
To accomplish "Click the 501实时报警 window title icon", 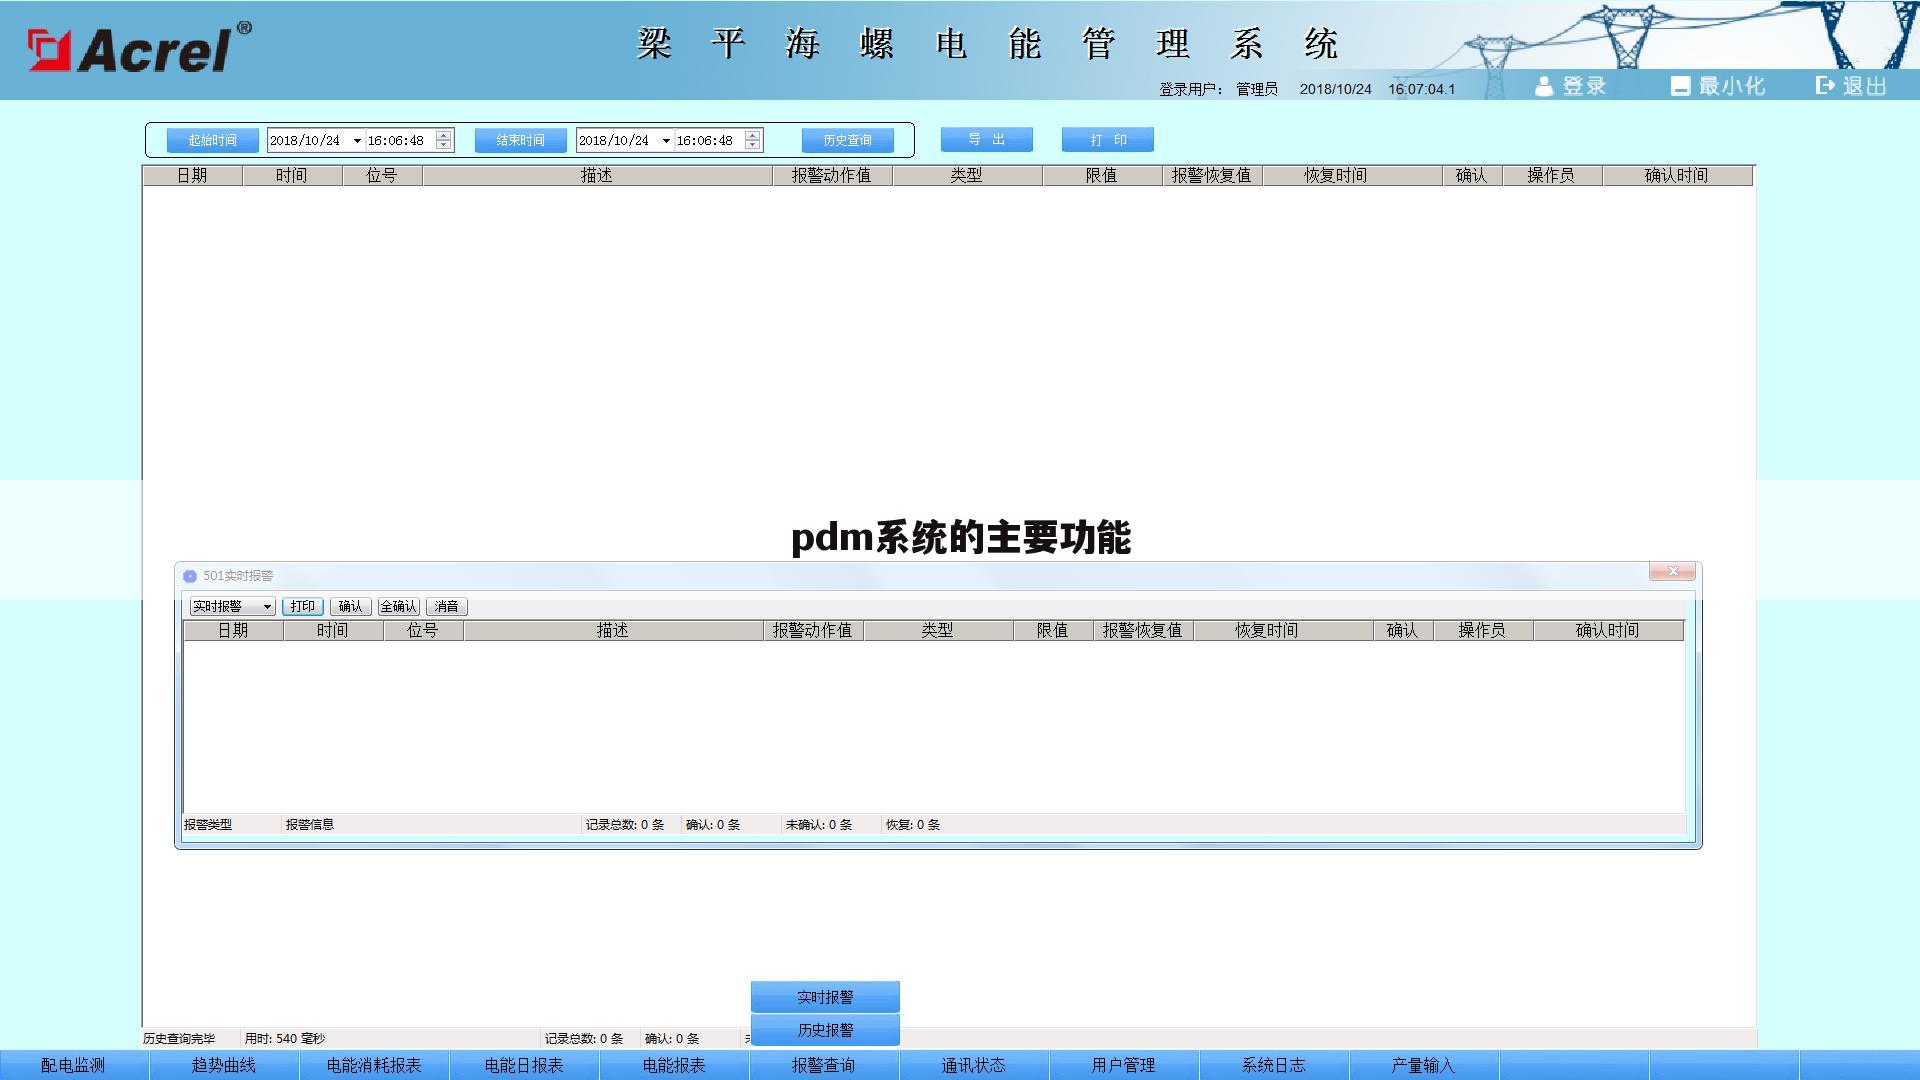I will (x=190, y=576).
